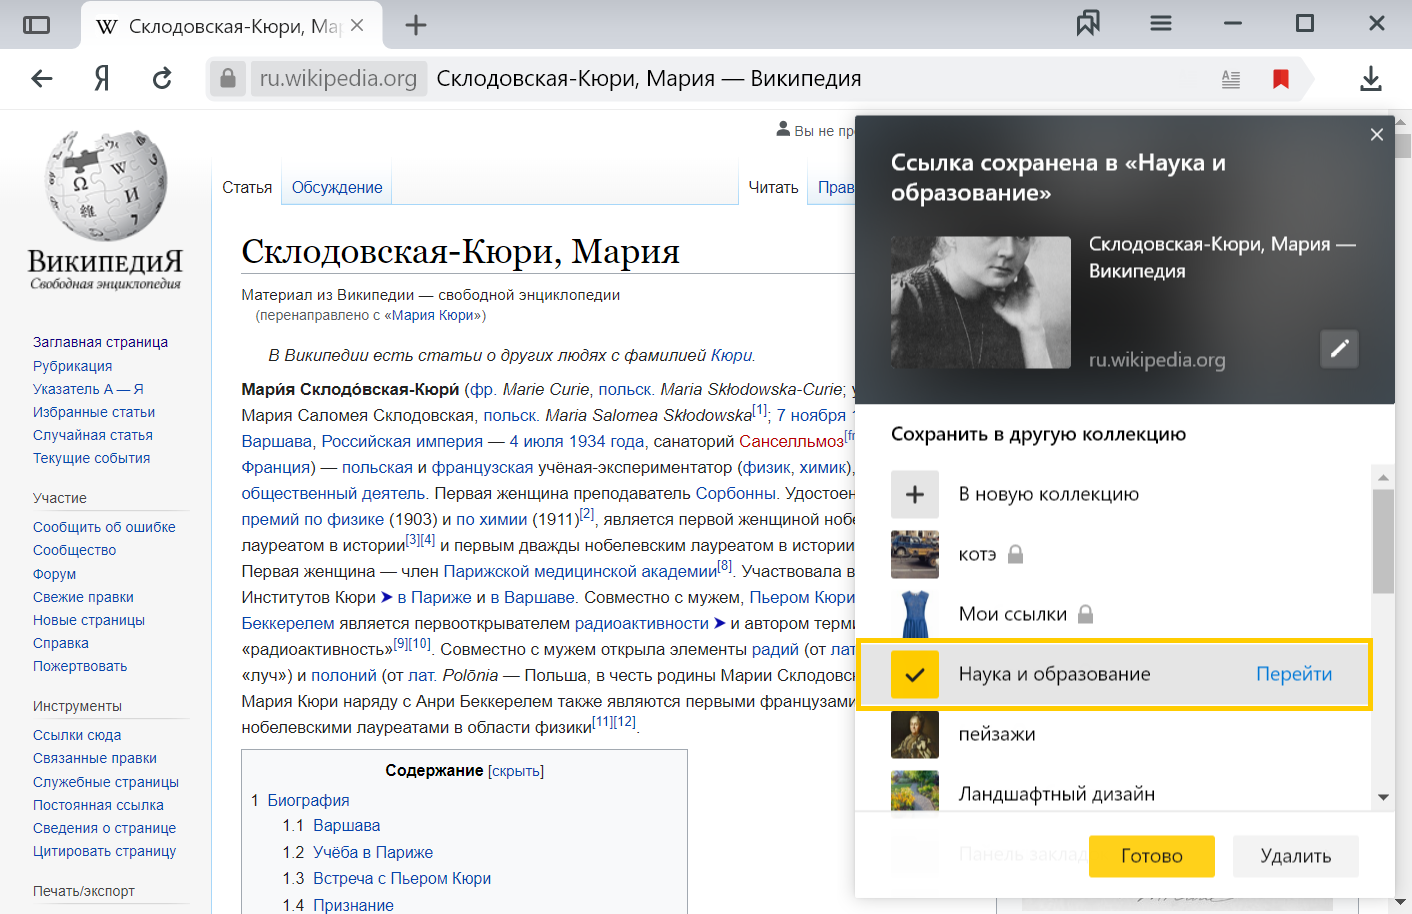Close the saved link popup

(x=1377, y=134)
